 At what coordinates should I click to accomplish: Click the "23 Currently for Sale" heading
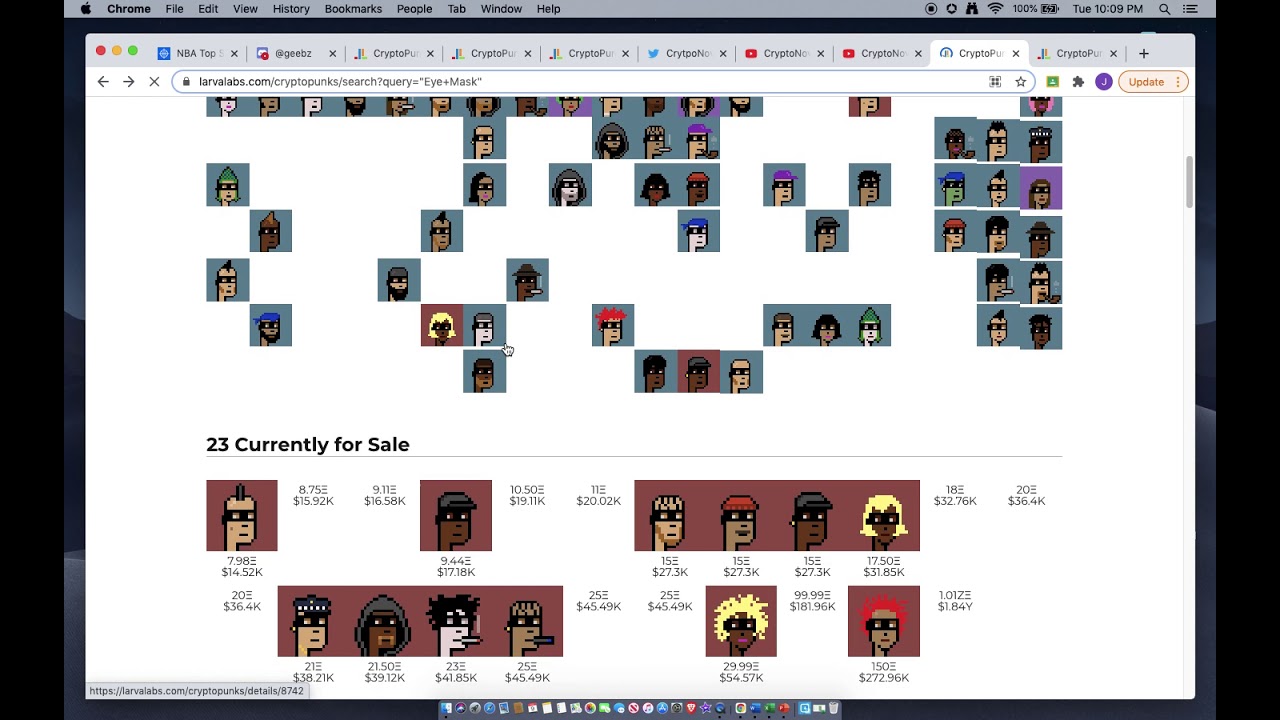(308, 445)
